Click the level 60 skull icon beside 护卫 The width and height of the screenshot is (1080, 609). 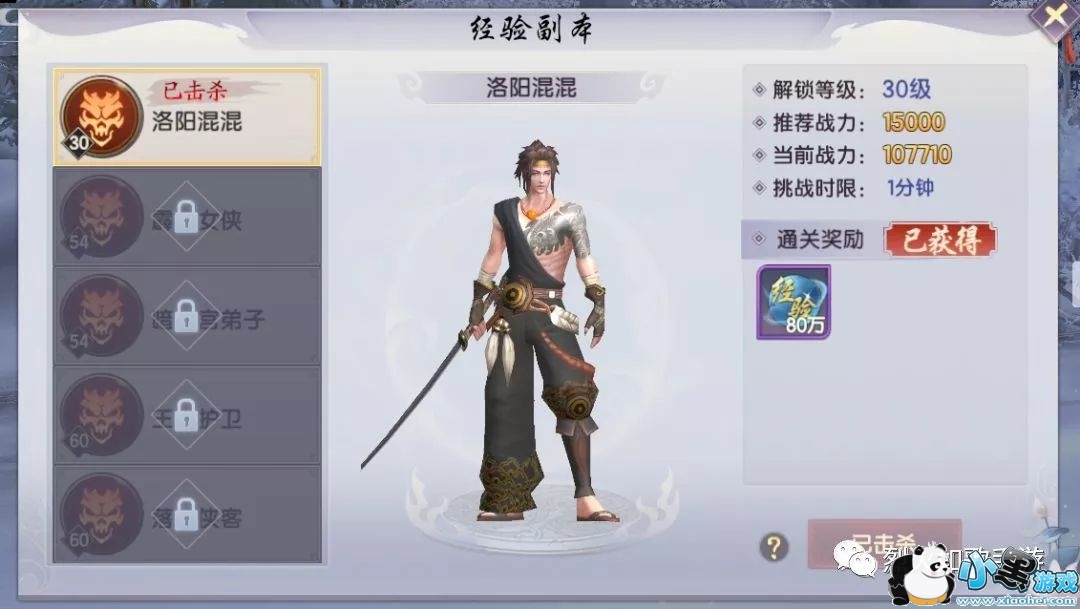click(x=101, y=415)
